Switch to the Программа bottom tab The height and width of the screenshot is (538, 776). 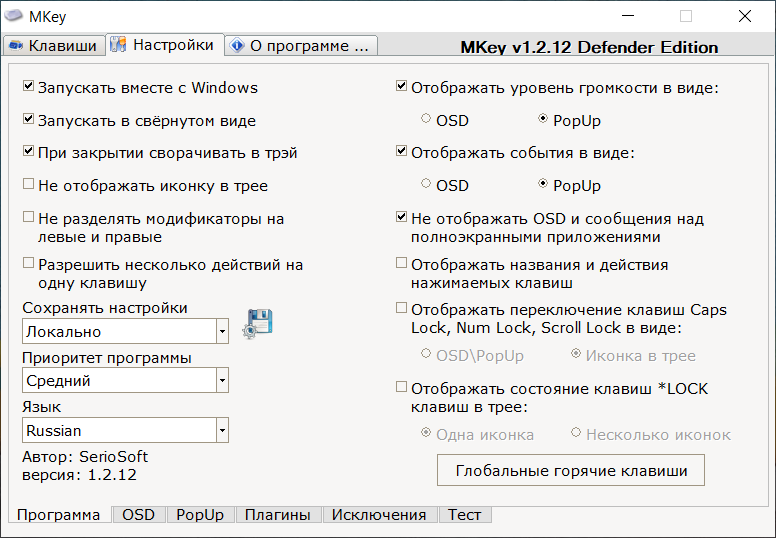[58, 515]
